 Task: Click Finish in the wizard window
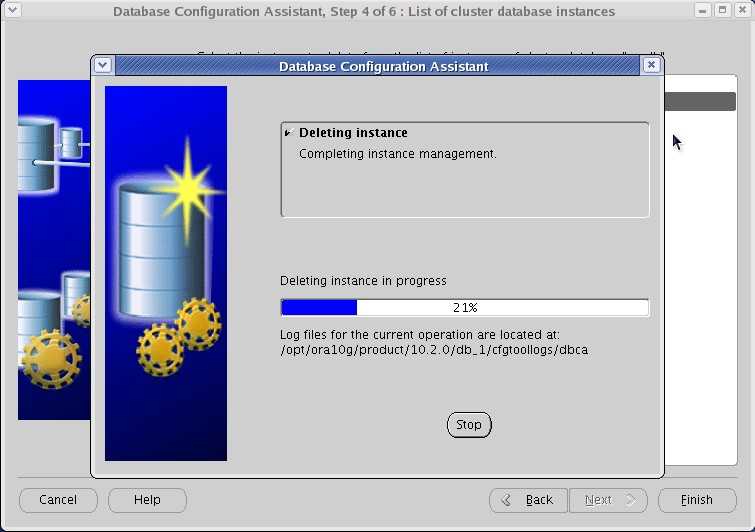[x=697, y=500]
